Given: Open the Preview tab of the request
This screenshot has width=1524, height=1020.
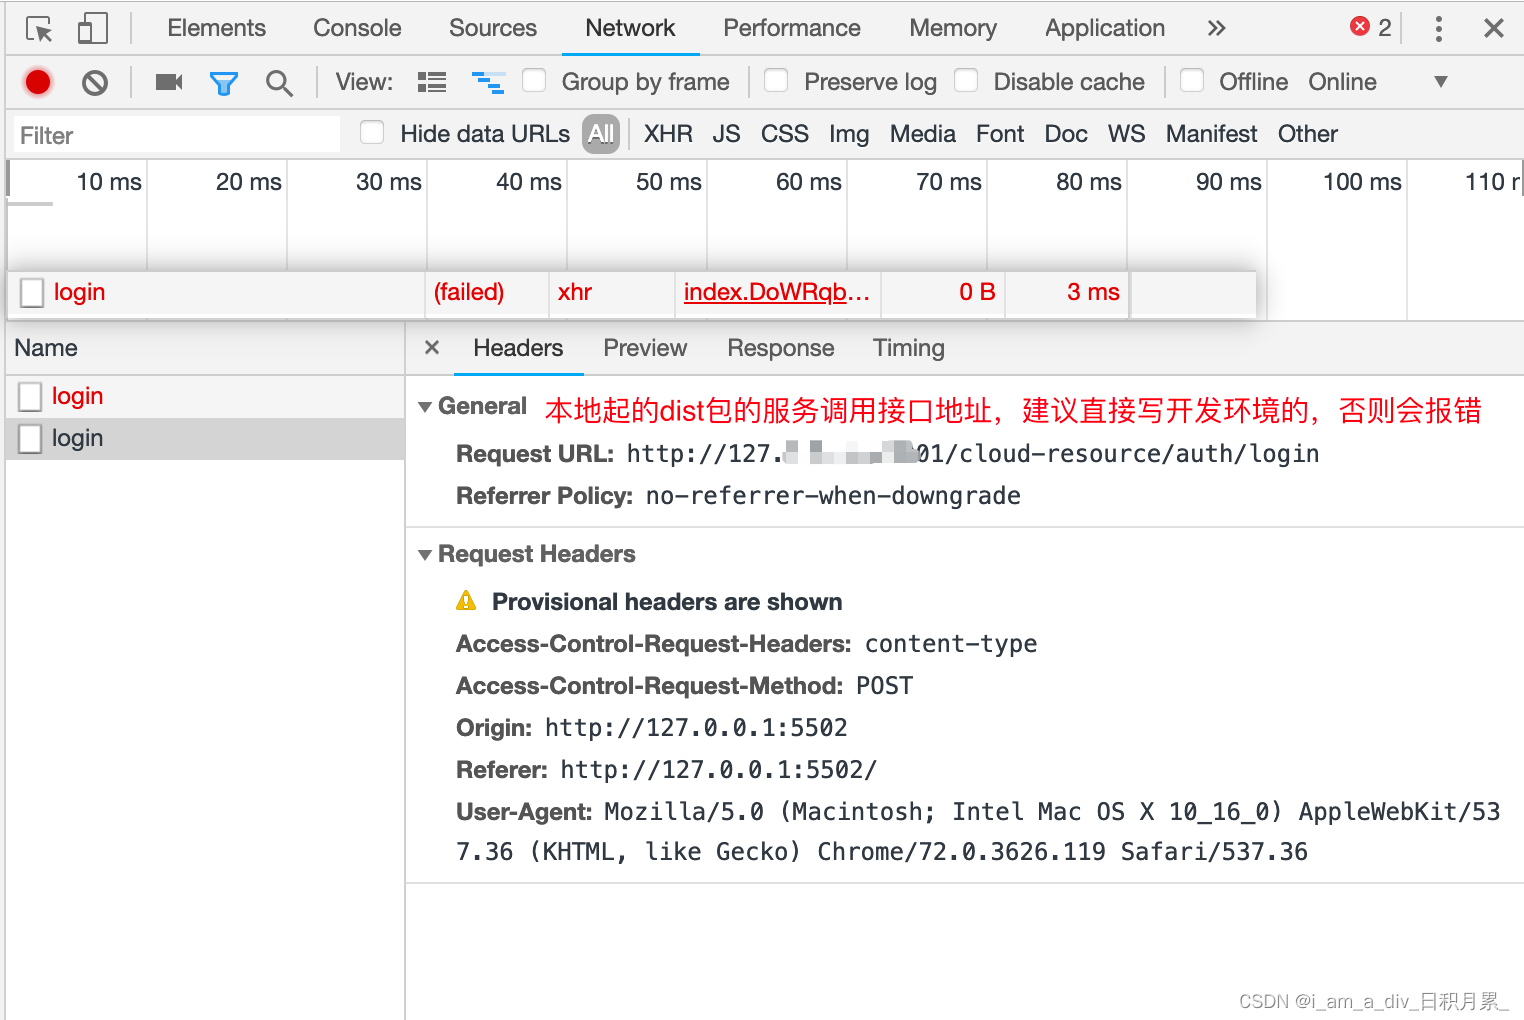Looking at the screenshot, I should point(644,348).
